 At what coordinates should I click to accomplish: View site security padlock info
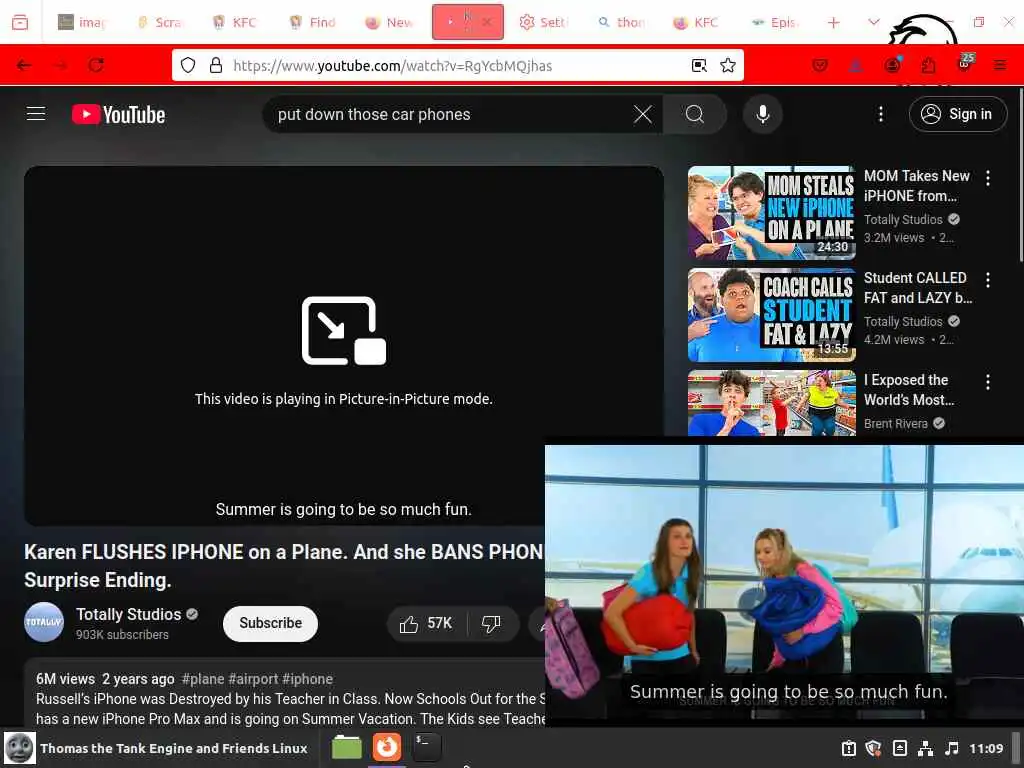pos(216,65)
